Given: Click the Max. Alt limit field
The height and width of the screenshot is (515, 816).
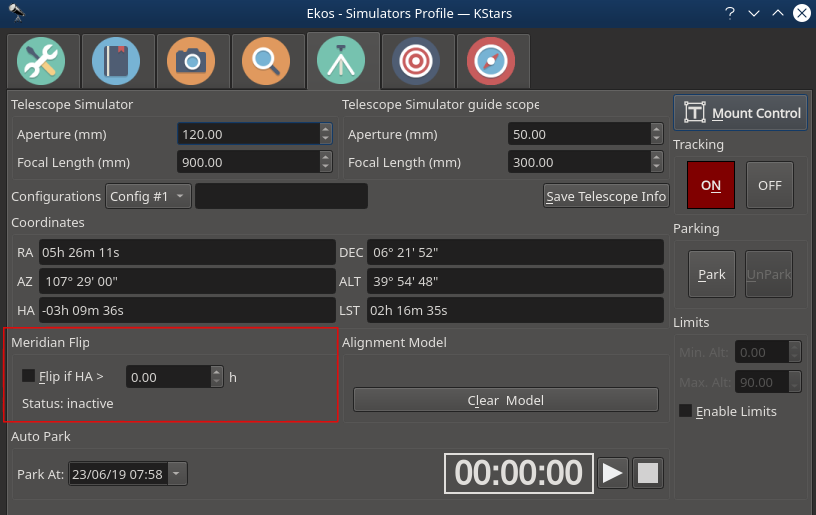Looking at the screenshot, I should 762,382.
